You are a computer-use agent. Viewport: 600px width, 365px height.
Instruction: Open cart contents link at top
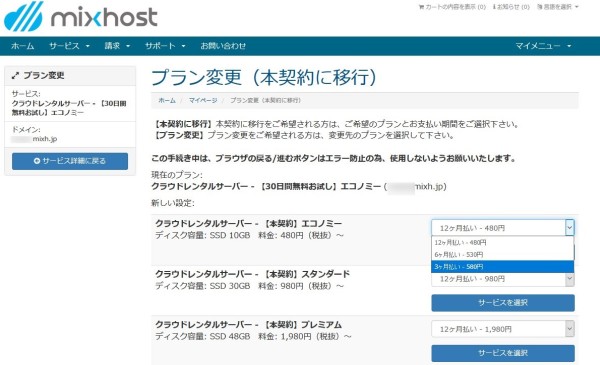click(x=452, y=7)
